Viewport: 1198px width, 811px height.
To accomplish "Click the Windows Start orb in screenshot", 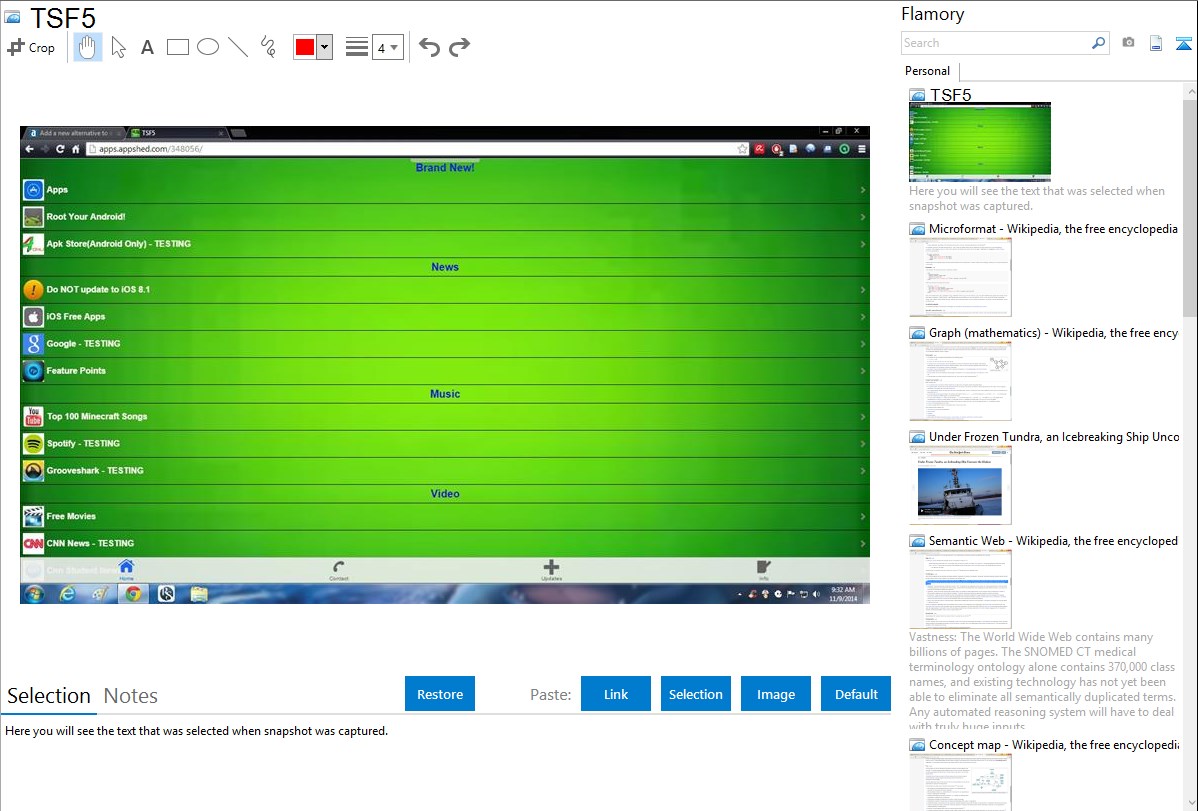I will coord(34,593).
